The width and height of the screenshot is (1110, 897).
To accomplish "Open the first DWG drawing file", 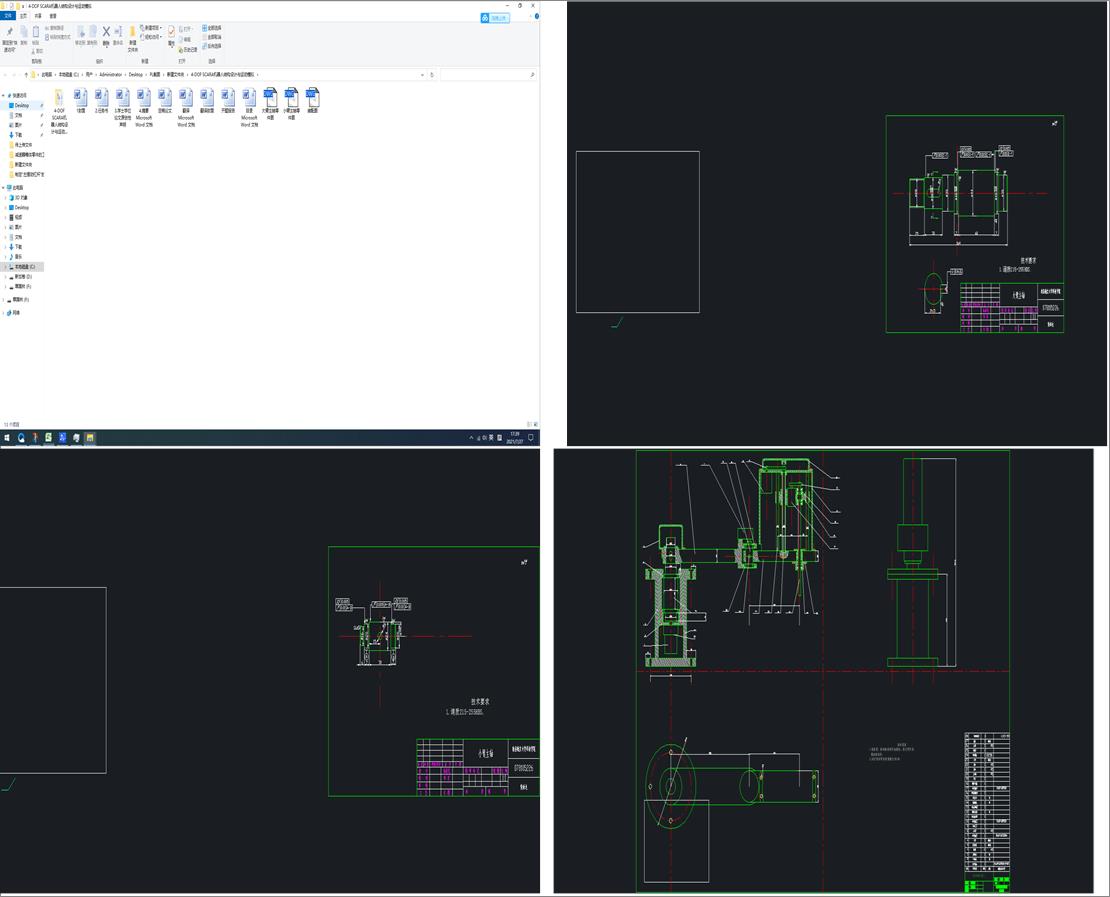I will pos(270,97).
